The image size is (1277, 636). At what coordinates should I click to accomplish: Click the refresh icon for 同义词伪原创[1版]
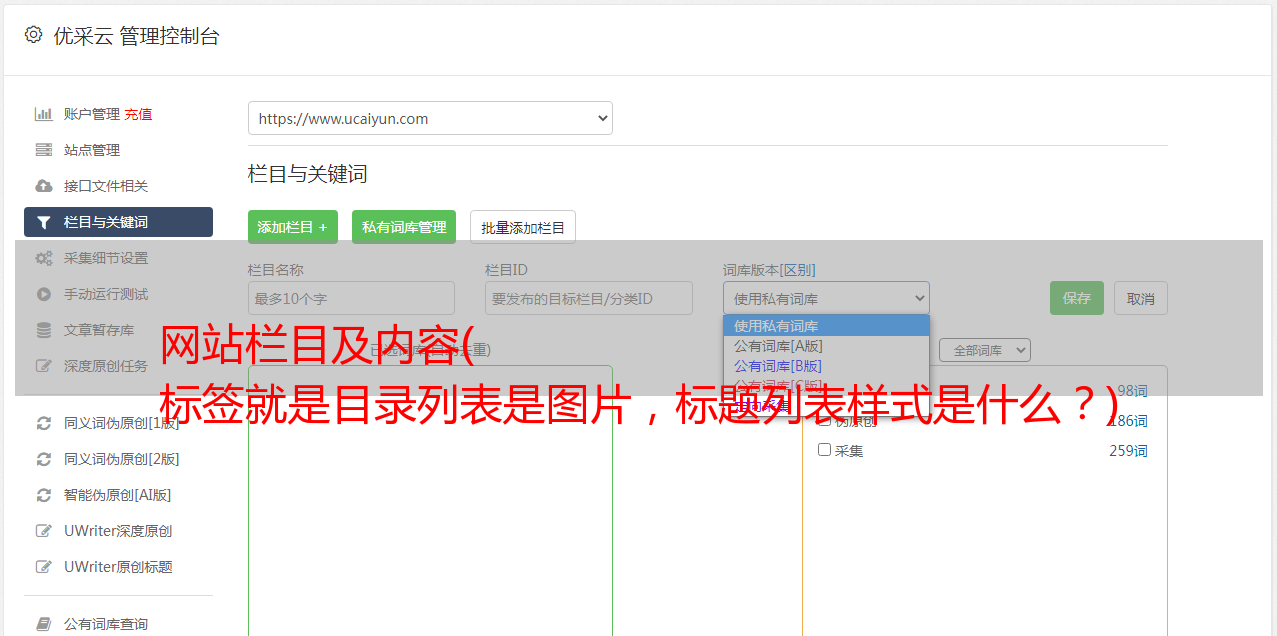click(44, 423)
